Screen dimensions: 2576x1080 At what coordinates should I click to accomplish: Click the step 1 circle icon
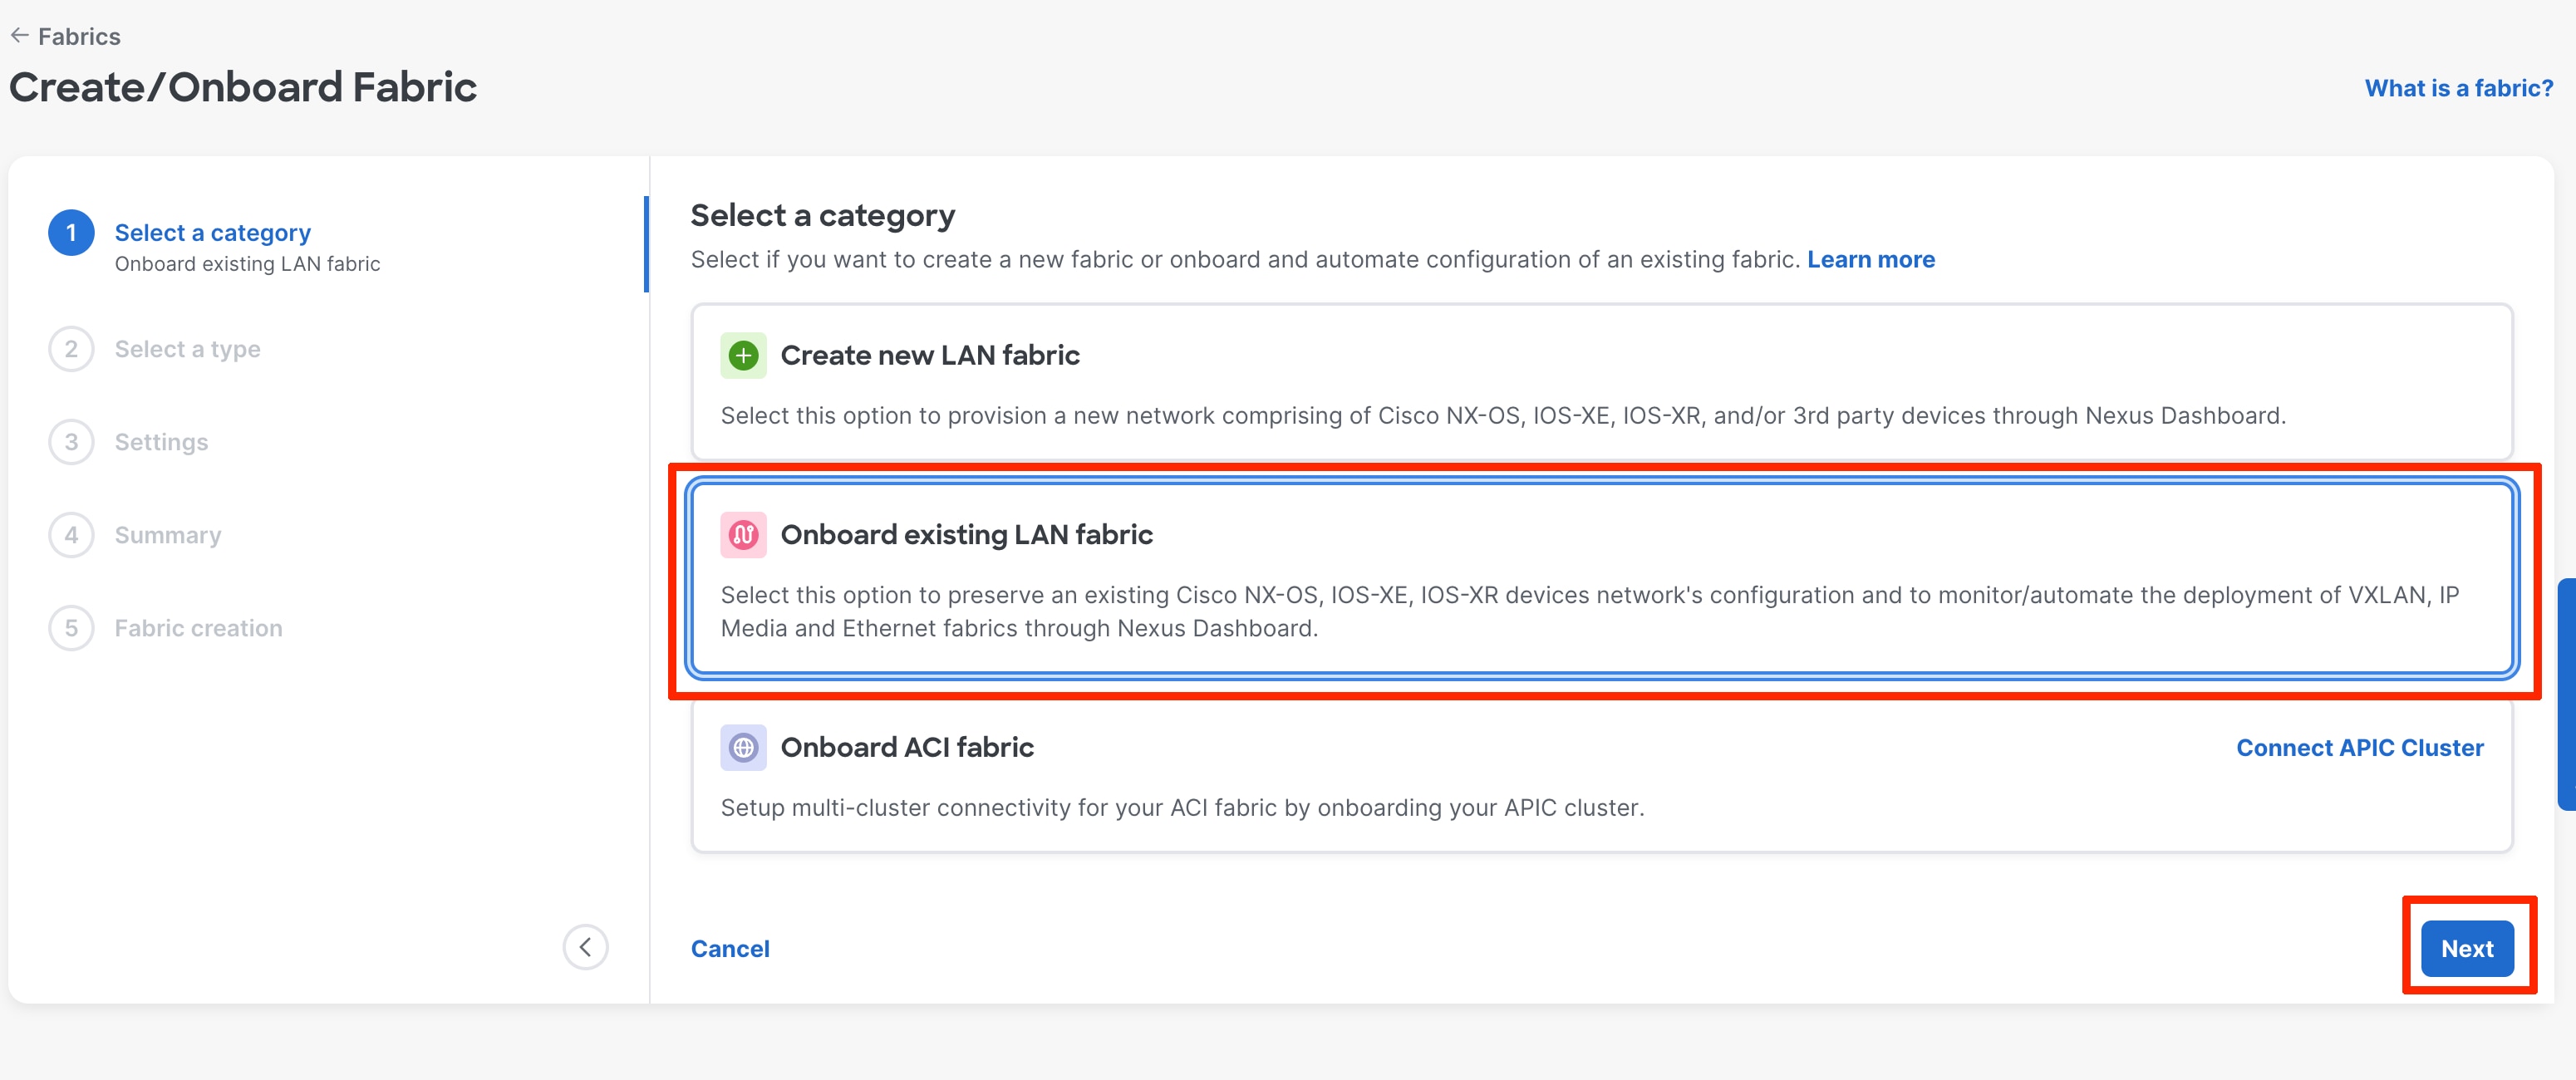(x=71, y=233)
